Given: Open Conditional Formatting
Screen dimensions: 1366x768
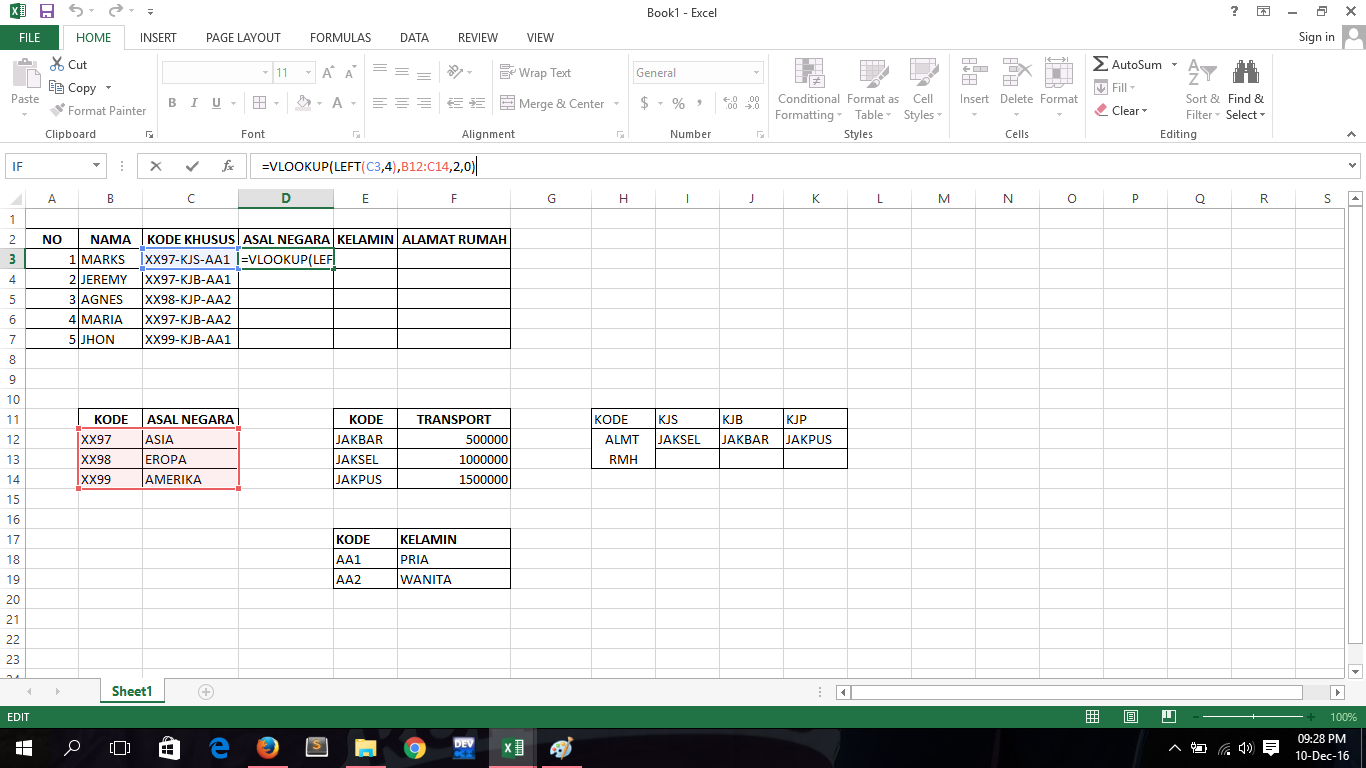Looking at the screenshot, I should 807,90.
